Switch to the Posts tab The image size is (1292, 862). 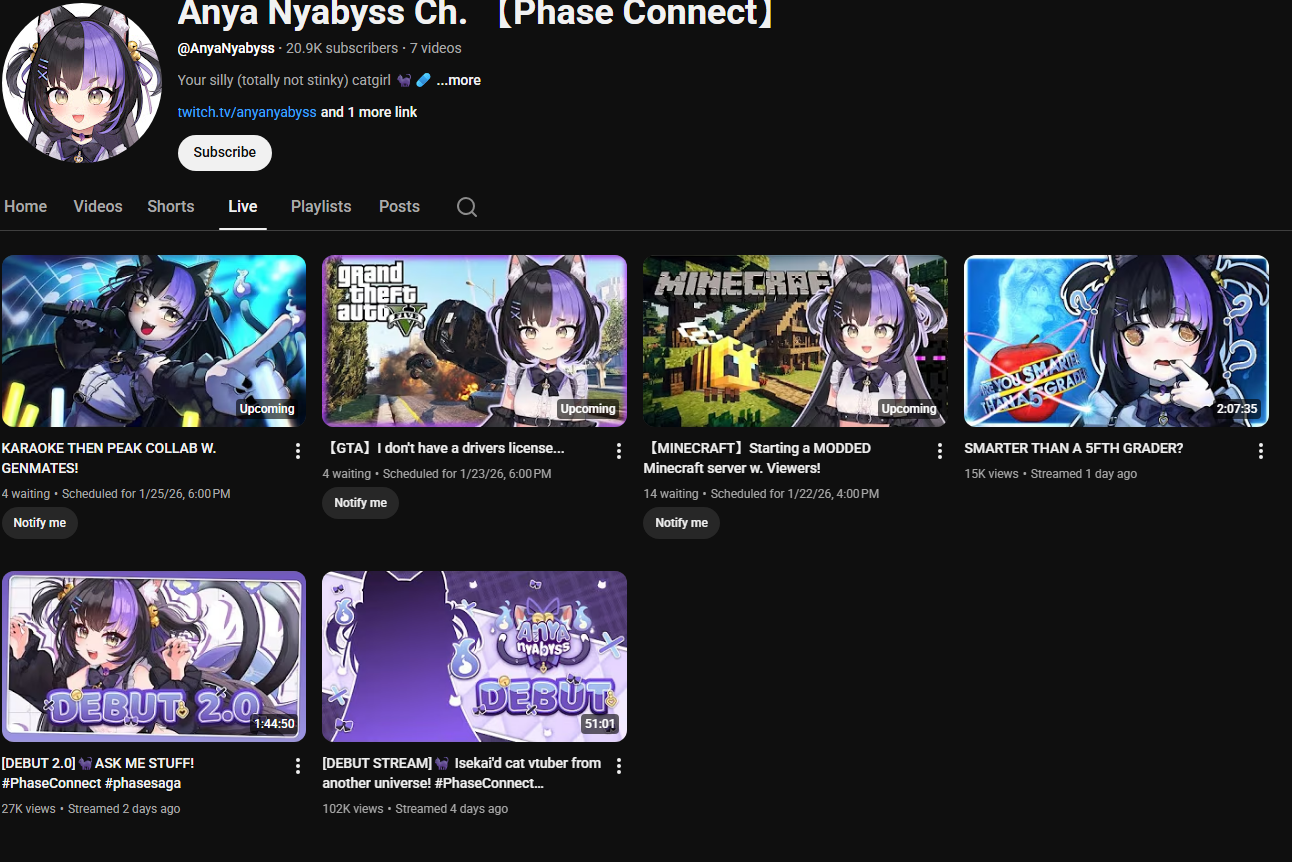click(x=399, y=206)
